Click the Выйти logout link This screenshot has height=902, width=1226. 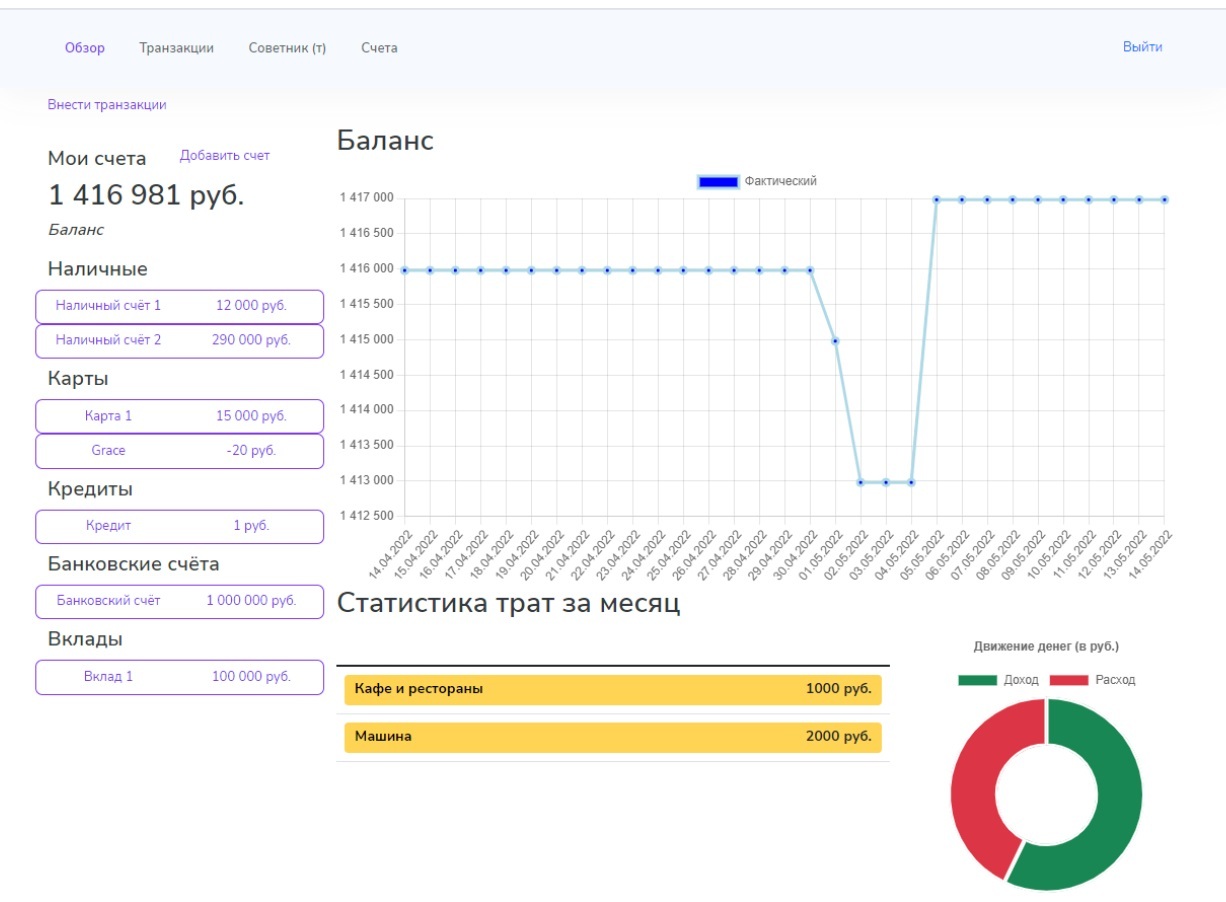[x=1142, y=47]
